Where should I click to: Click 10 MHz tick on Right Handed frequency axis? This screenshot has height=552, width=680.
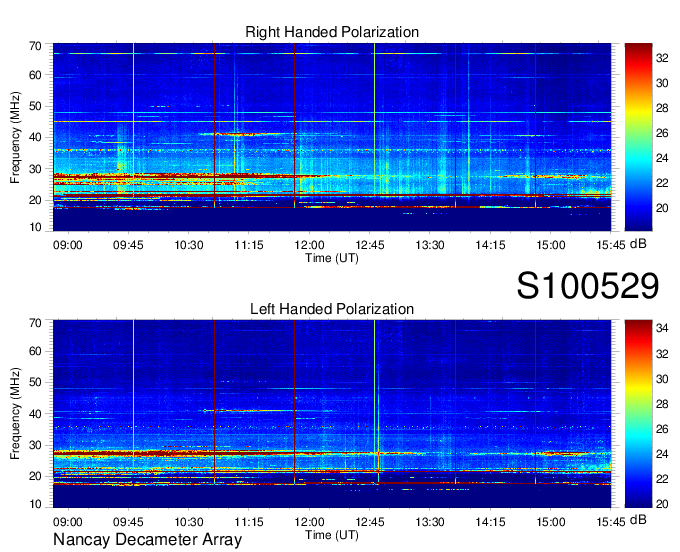[35, 227]
